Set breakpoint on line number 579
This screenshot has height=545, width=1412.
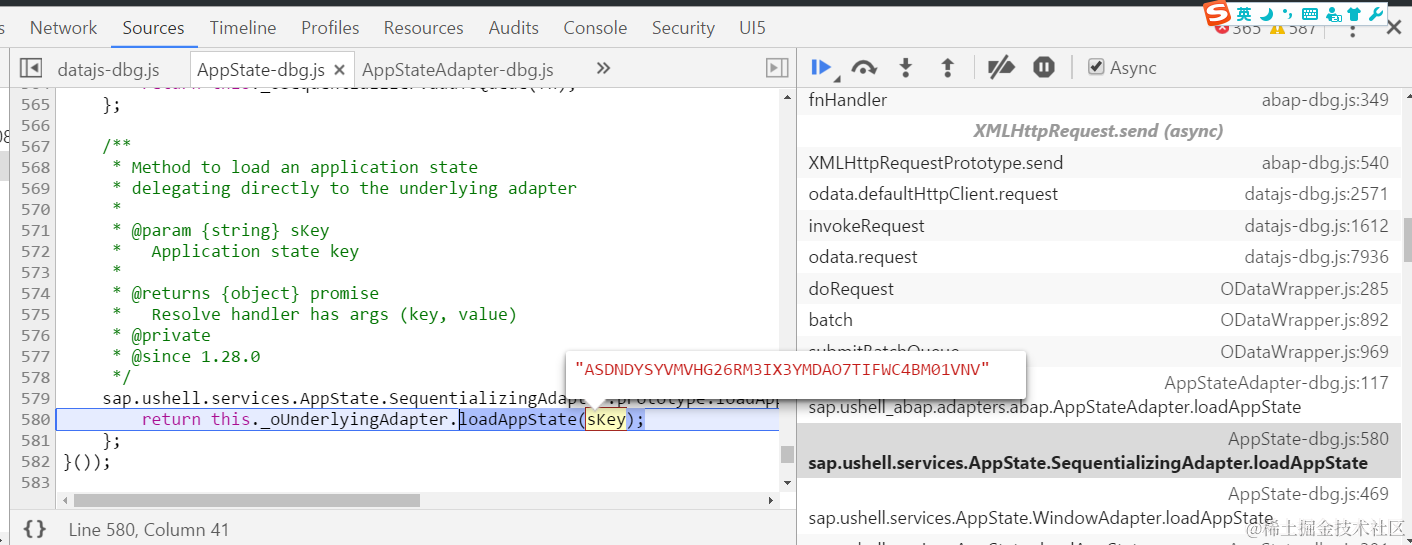[35, 398]
